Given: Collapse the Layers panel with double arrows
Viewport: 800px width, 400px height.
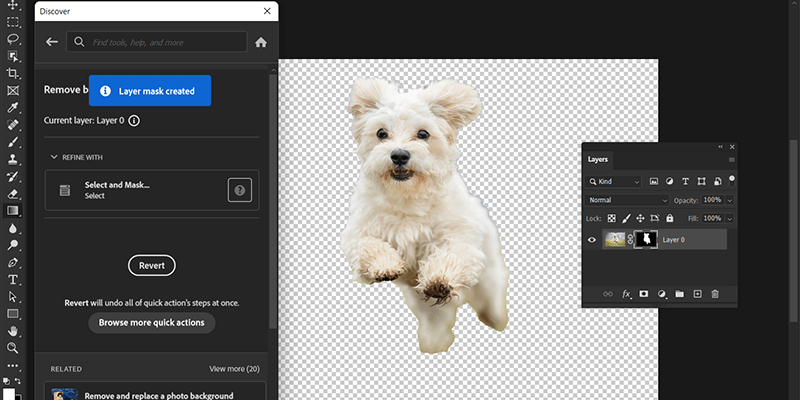Looking at the screenshot, I should pos(720,147).
